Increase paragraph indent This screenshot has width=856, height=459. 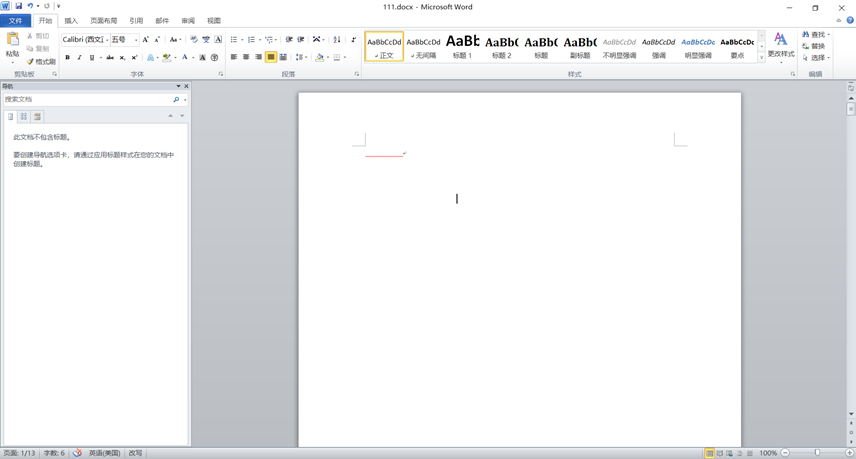click(301, 39)
